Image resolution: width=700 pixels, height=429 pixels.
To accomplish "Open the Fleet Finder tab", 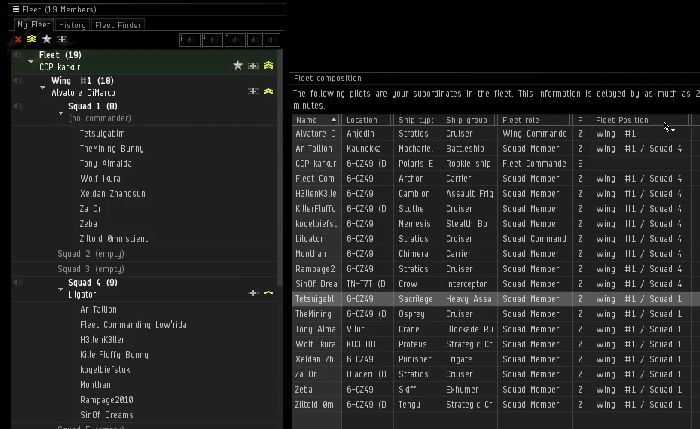I will coord(118,25).
